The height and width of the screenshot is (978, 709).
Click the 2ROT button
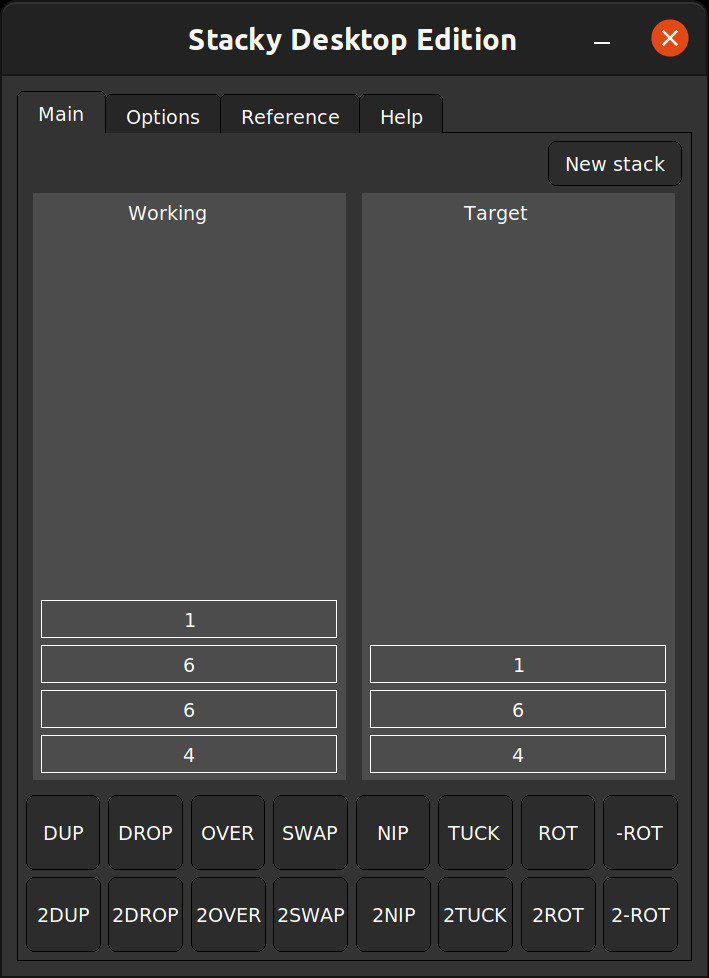click(557, 914)
